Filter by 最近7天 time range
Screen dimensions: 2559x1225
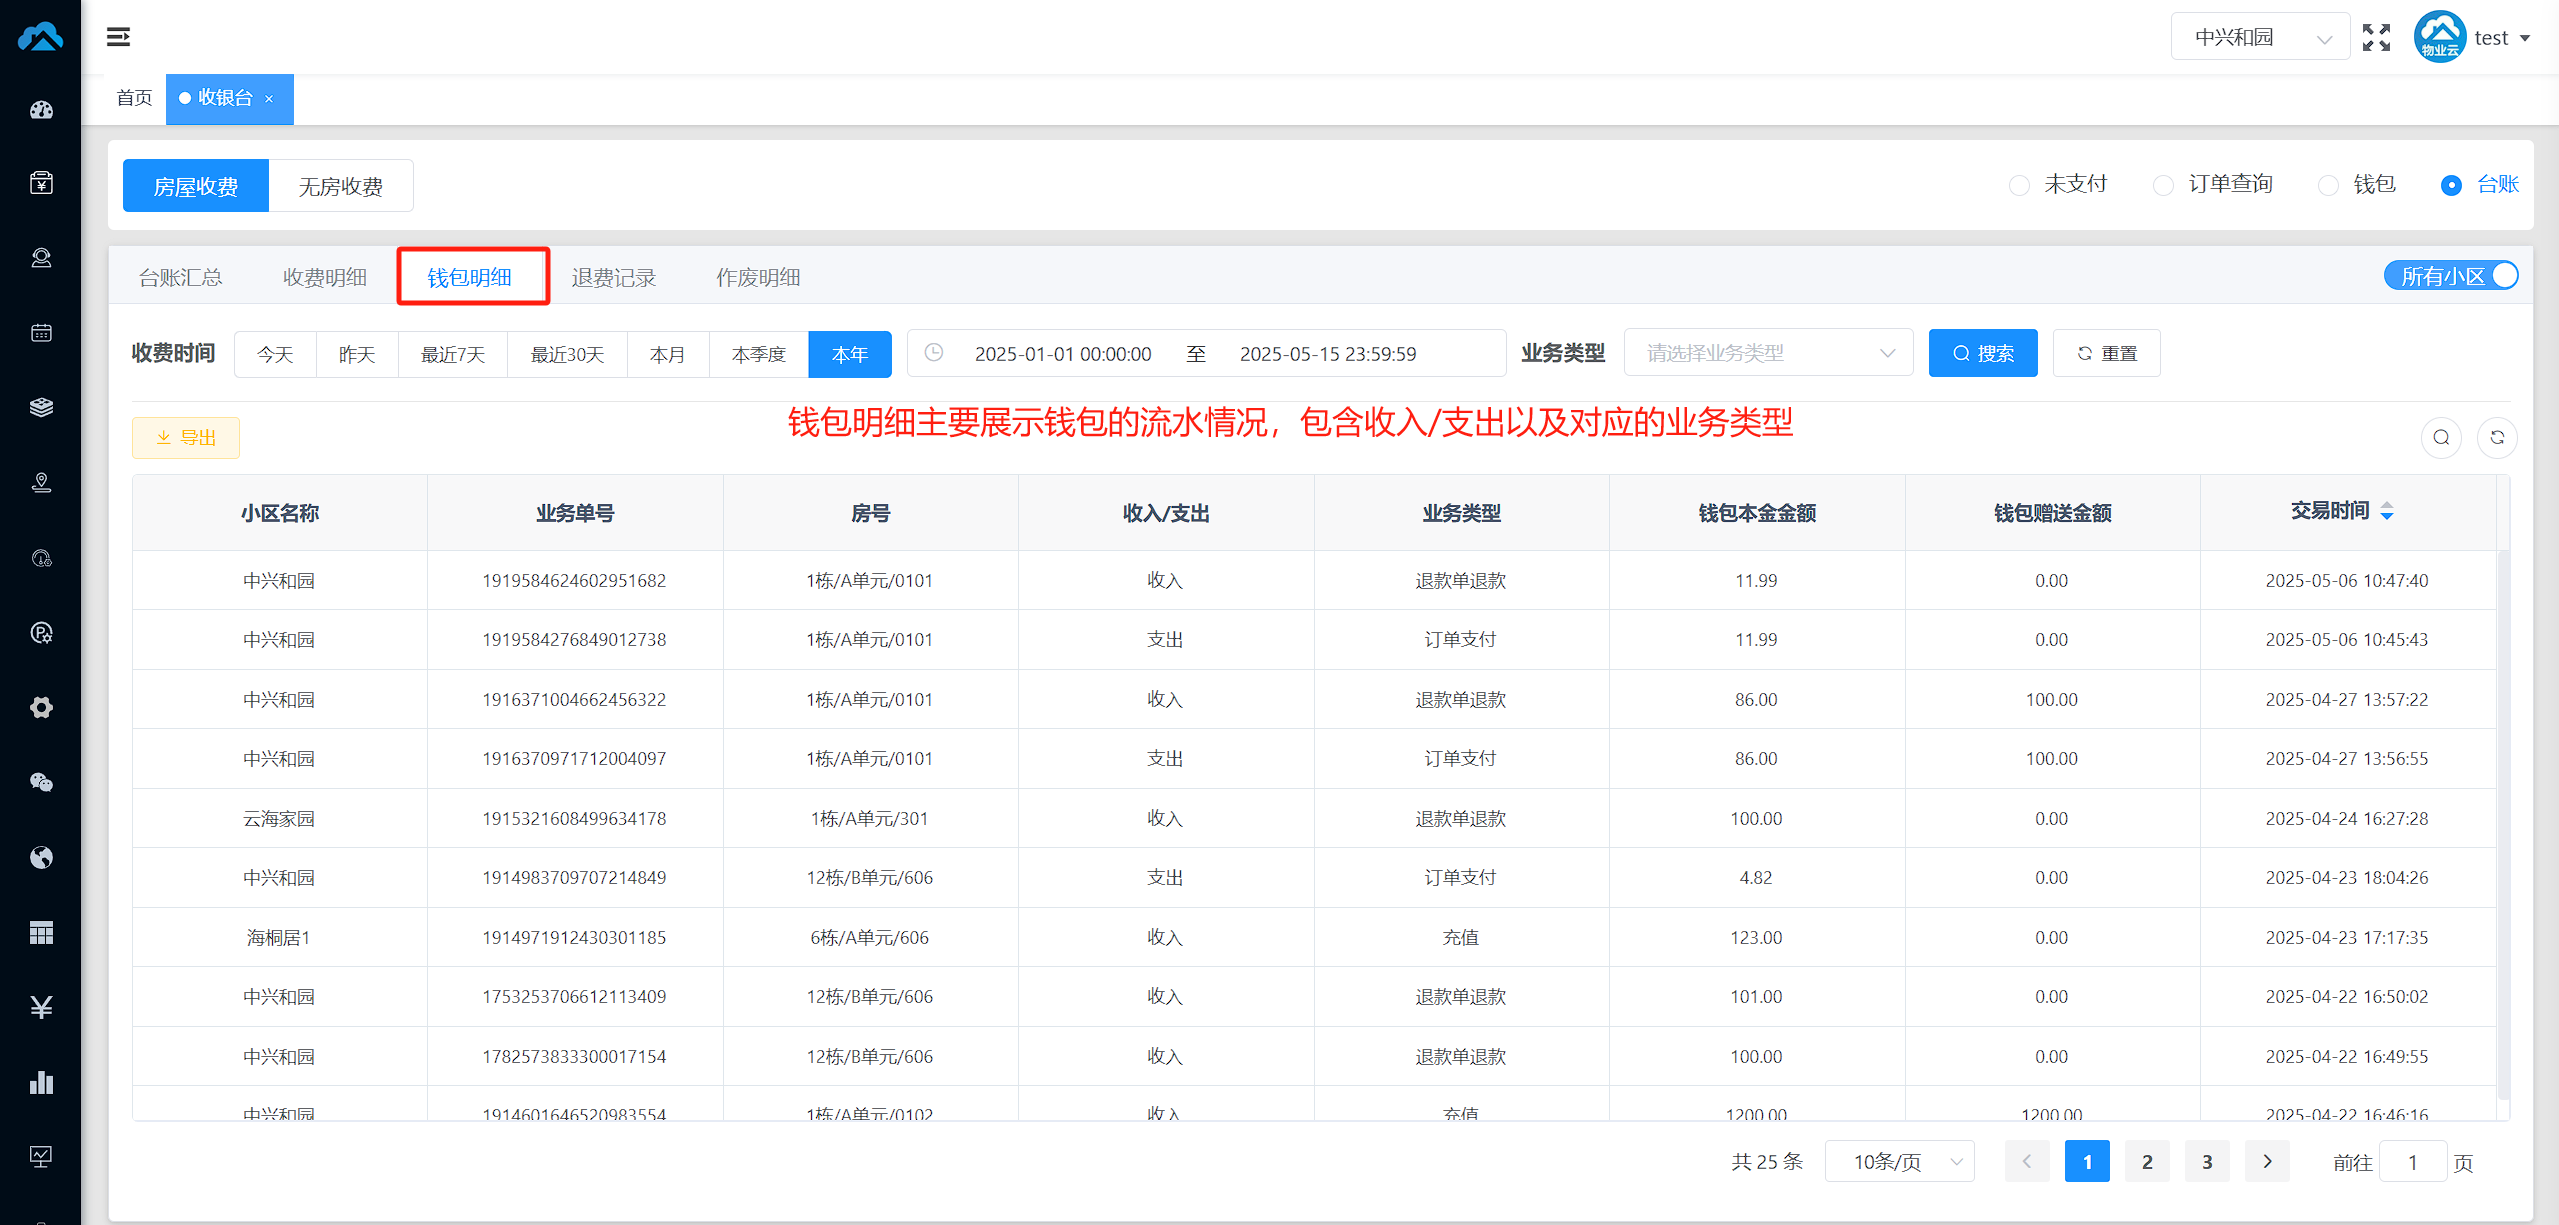point(453,354)
